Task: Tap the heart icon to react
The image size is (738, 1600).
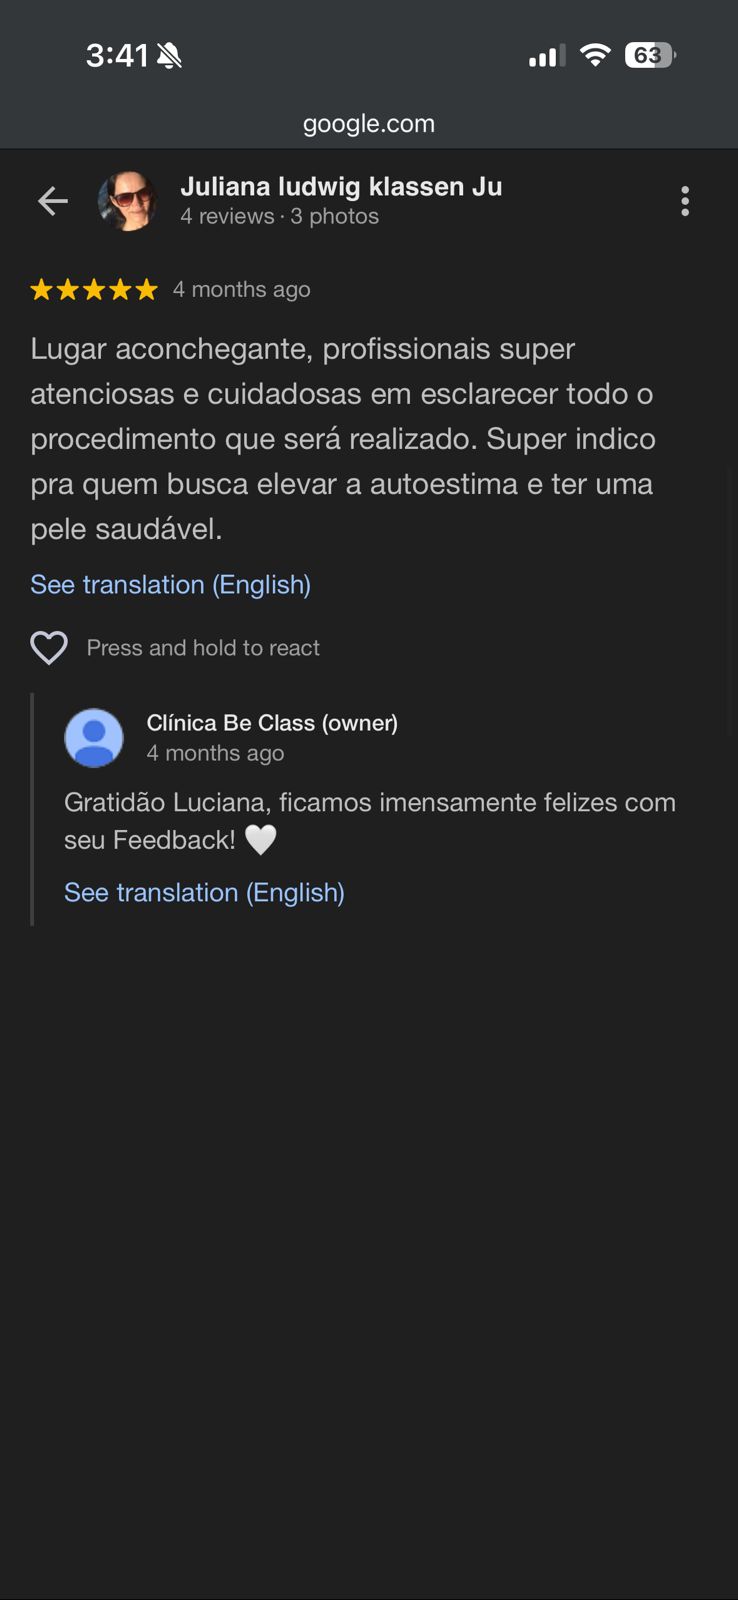Action: coord(49,648)
